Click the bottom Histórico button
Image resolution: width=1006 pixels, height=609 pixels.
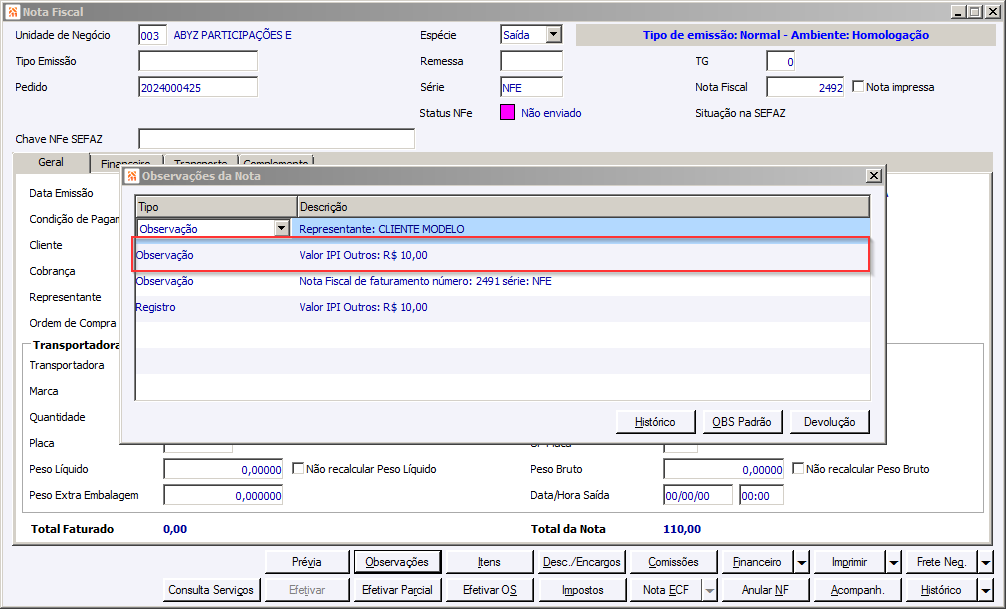click(x=941, y=590)
